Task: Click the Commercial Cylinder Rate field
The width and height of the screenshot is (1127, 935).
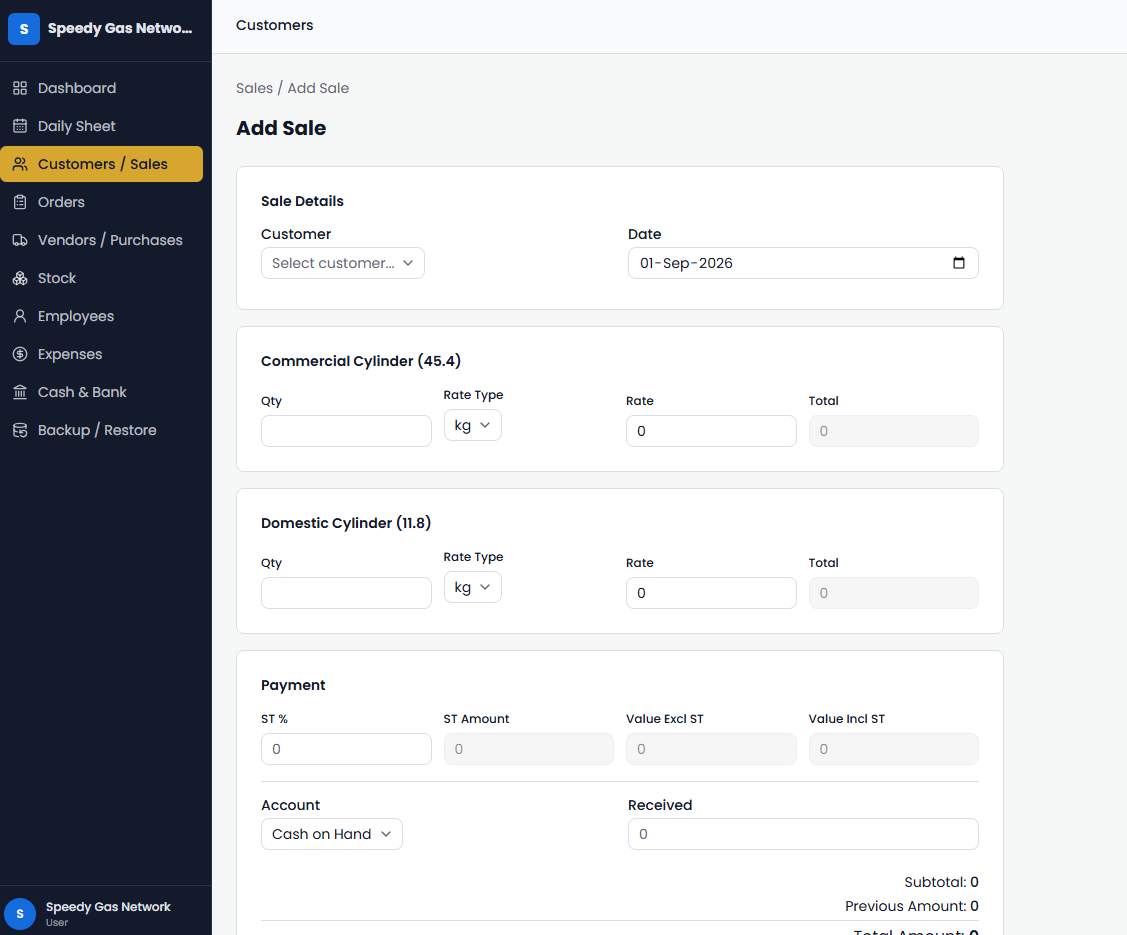Action: (x=711, y=431)
